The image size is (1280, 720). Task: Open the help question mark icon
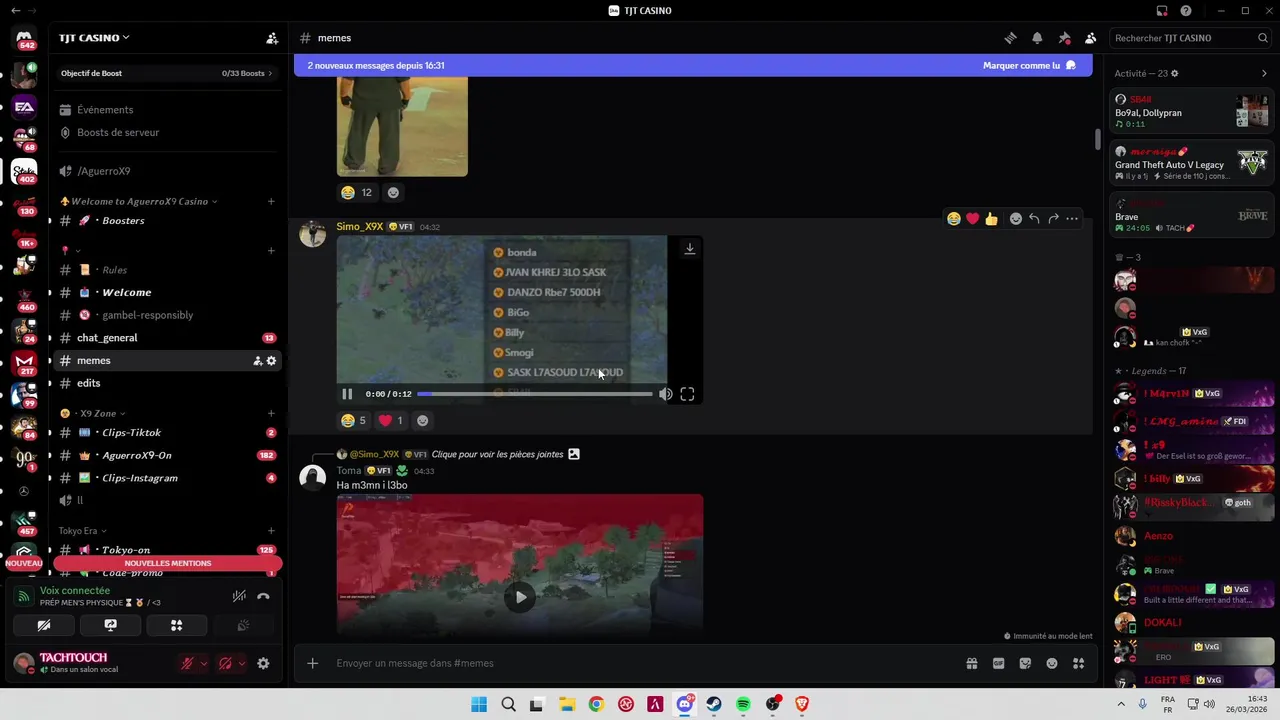click(x=1186, y=11)
